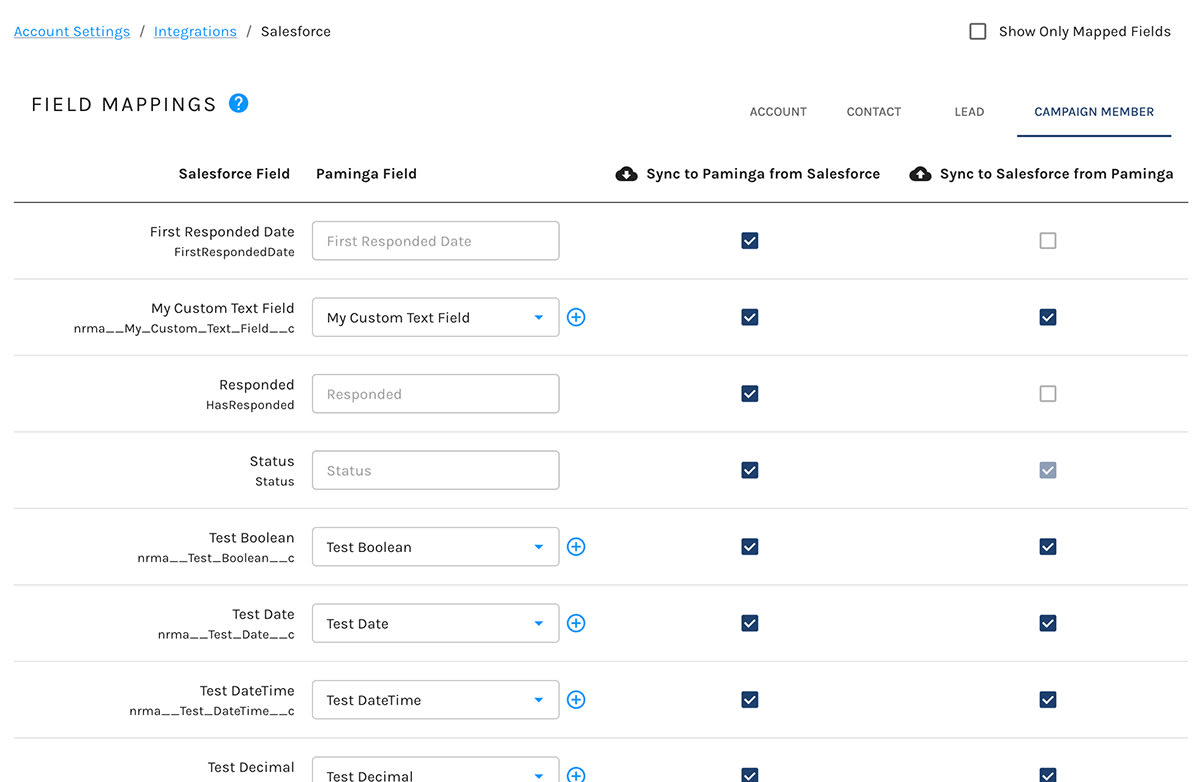Screen dimensions: 1200x782
Task: Uncheck Sync to Salesforce for Test Boolean
Action: click(1047, 546)
